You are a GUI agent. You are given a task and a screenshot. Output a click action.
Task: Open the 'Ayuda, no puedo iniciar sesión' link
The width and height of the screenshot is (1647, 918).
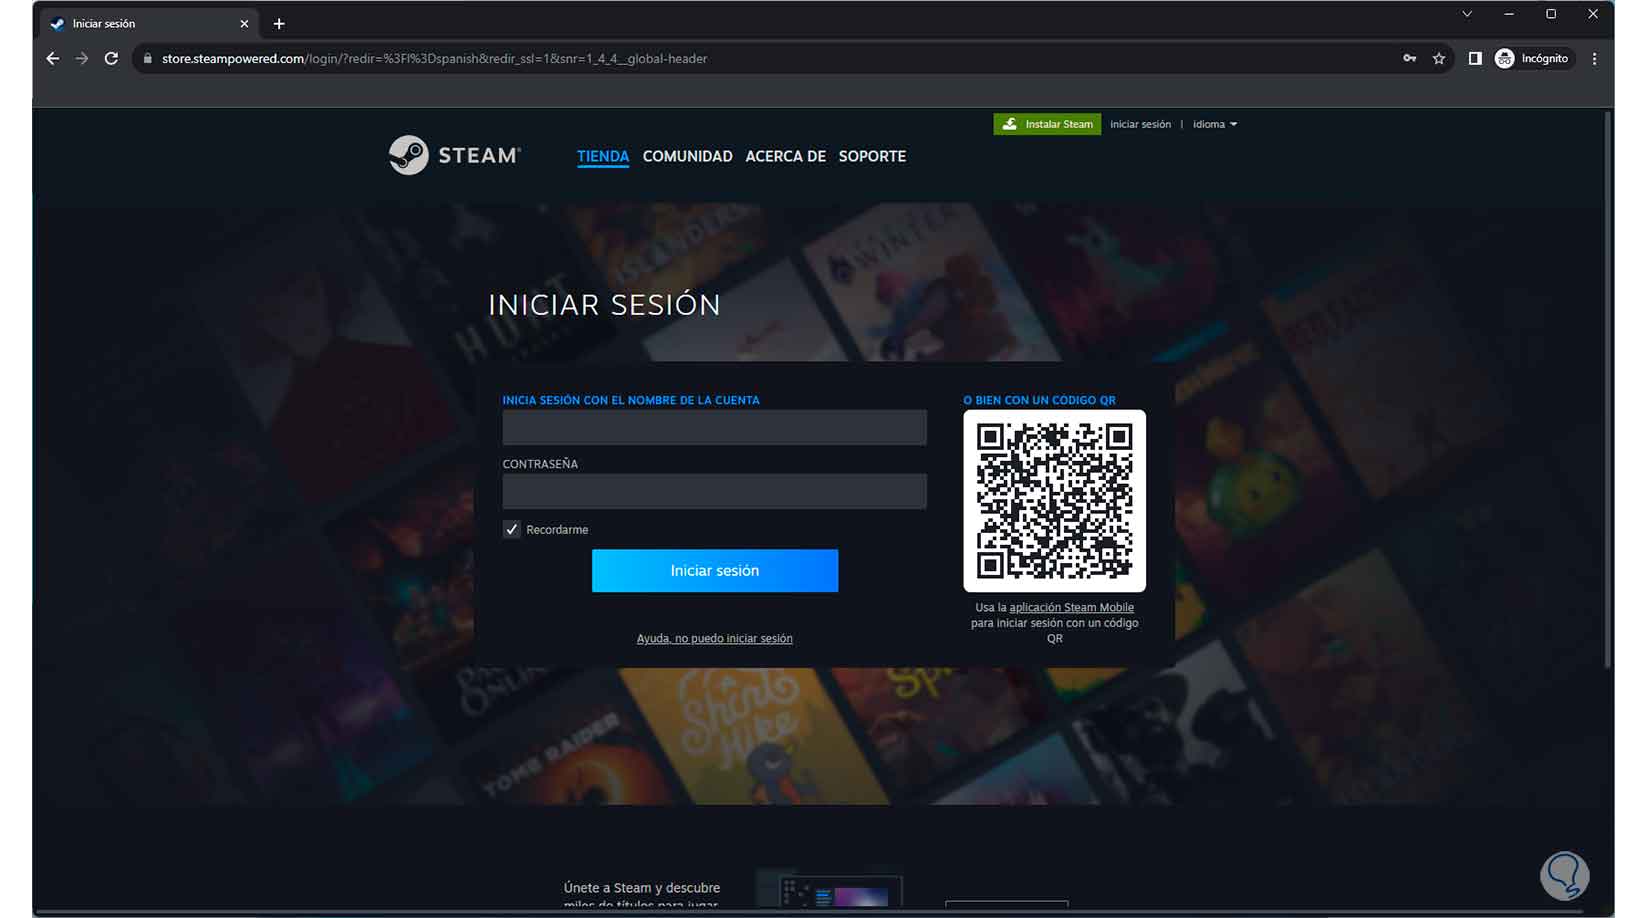tap(715, 638)
